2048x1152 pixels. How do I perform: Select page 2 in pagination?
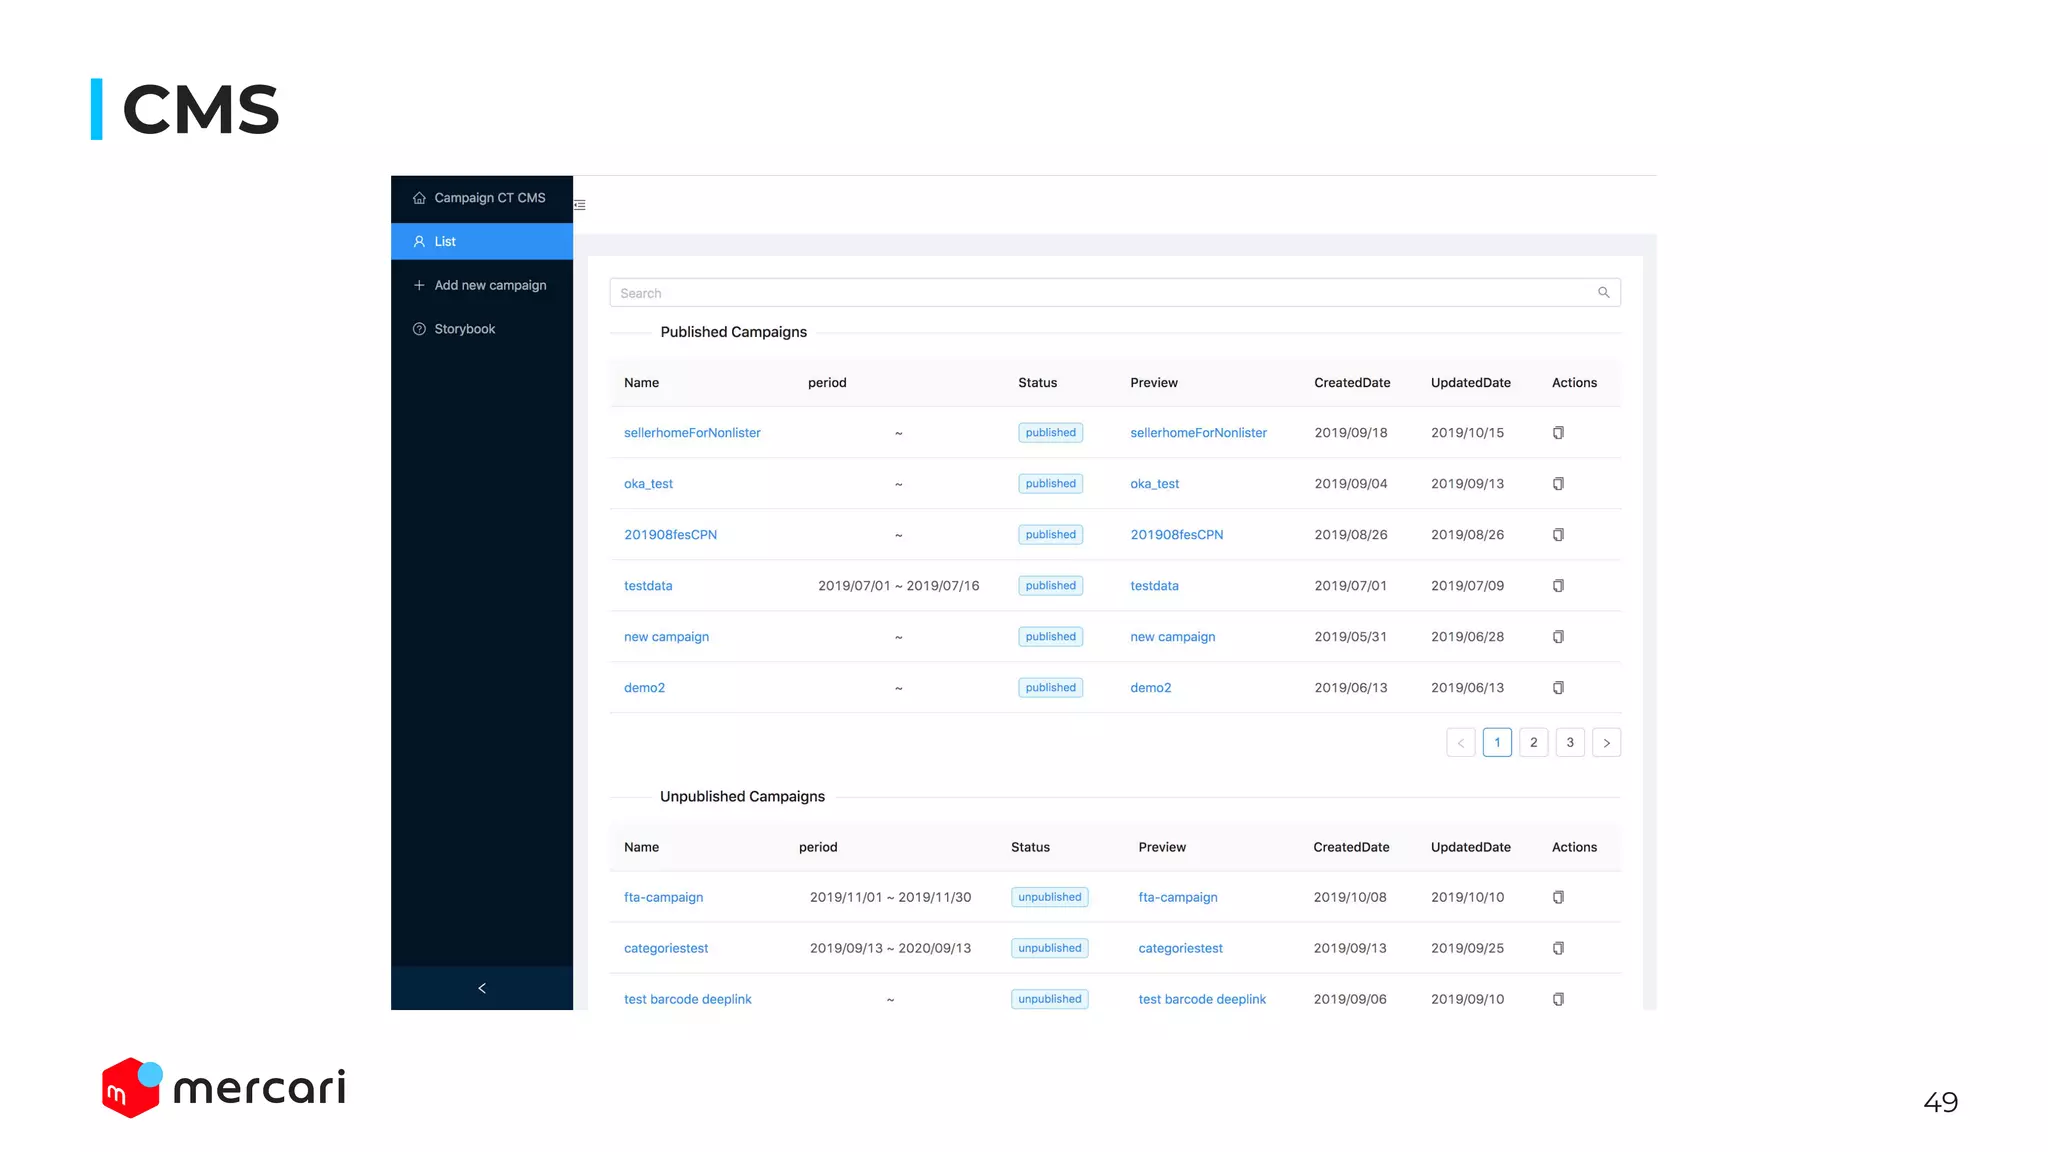(x=1533, y=743)
